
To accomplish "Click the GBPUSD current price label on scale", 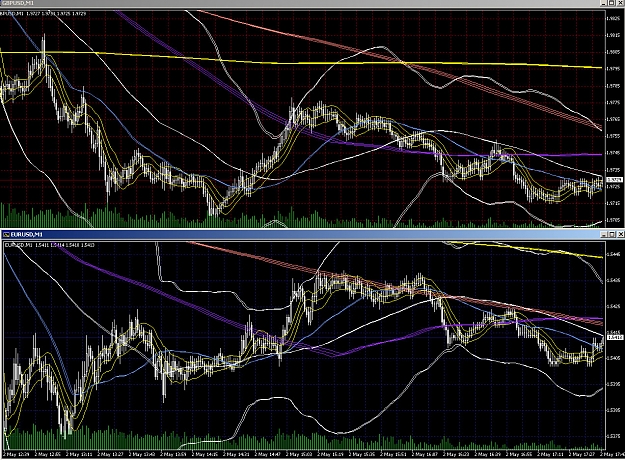I will [614, 180].
